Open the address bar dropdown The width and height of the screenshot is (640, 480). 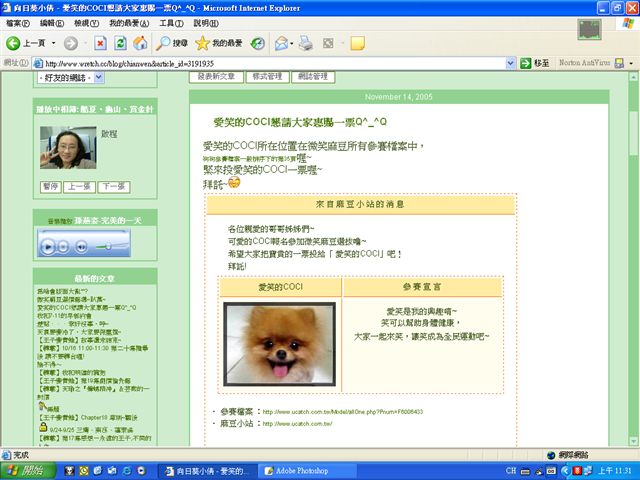(x=510, y=63)
